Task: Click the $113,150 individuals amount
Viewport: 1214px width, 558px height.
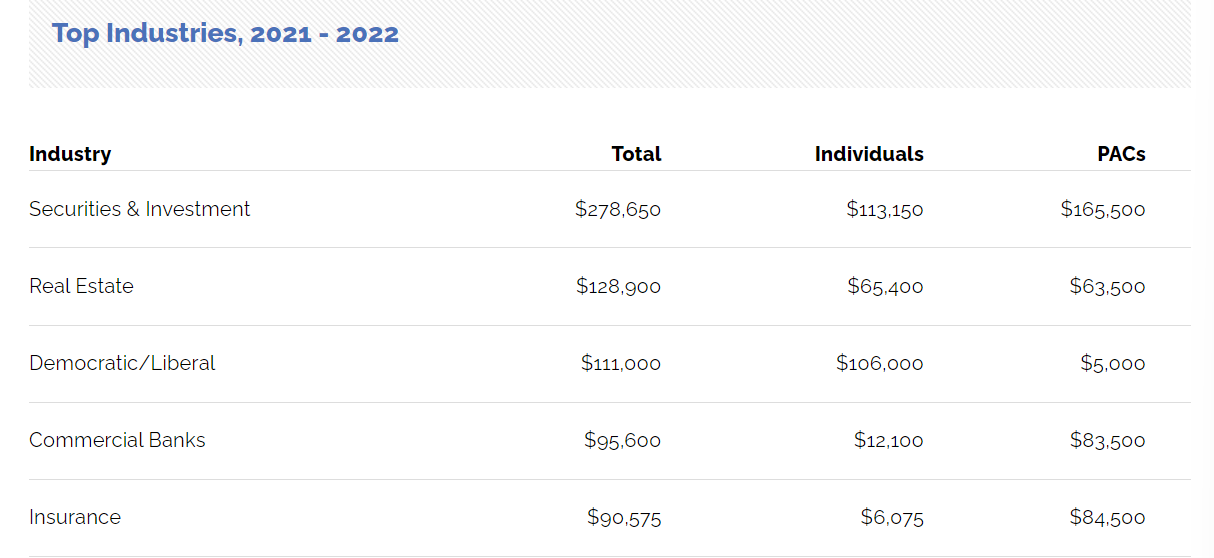Action: 884,209
